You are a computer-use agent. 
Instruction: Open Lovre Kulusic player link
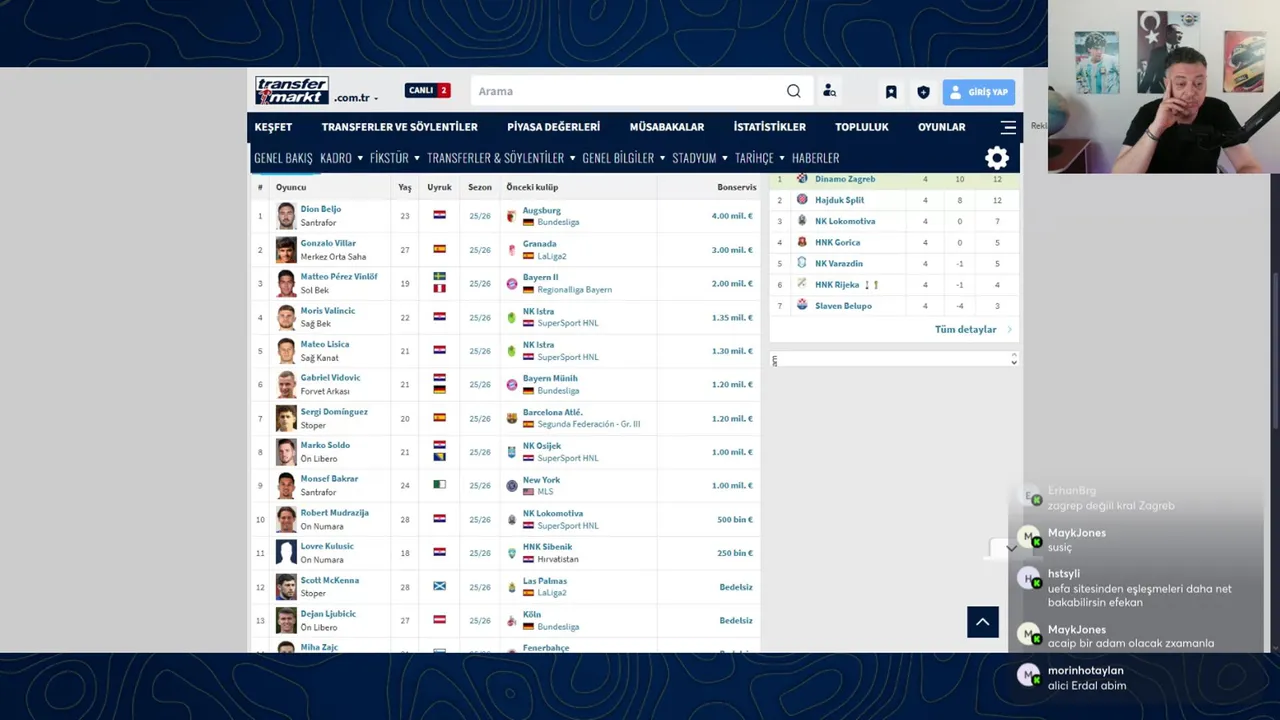[x=327, y=546]
